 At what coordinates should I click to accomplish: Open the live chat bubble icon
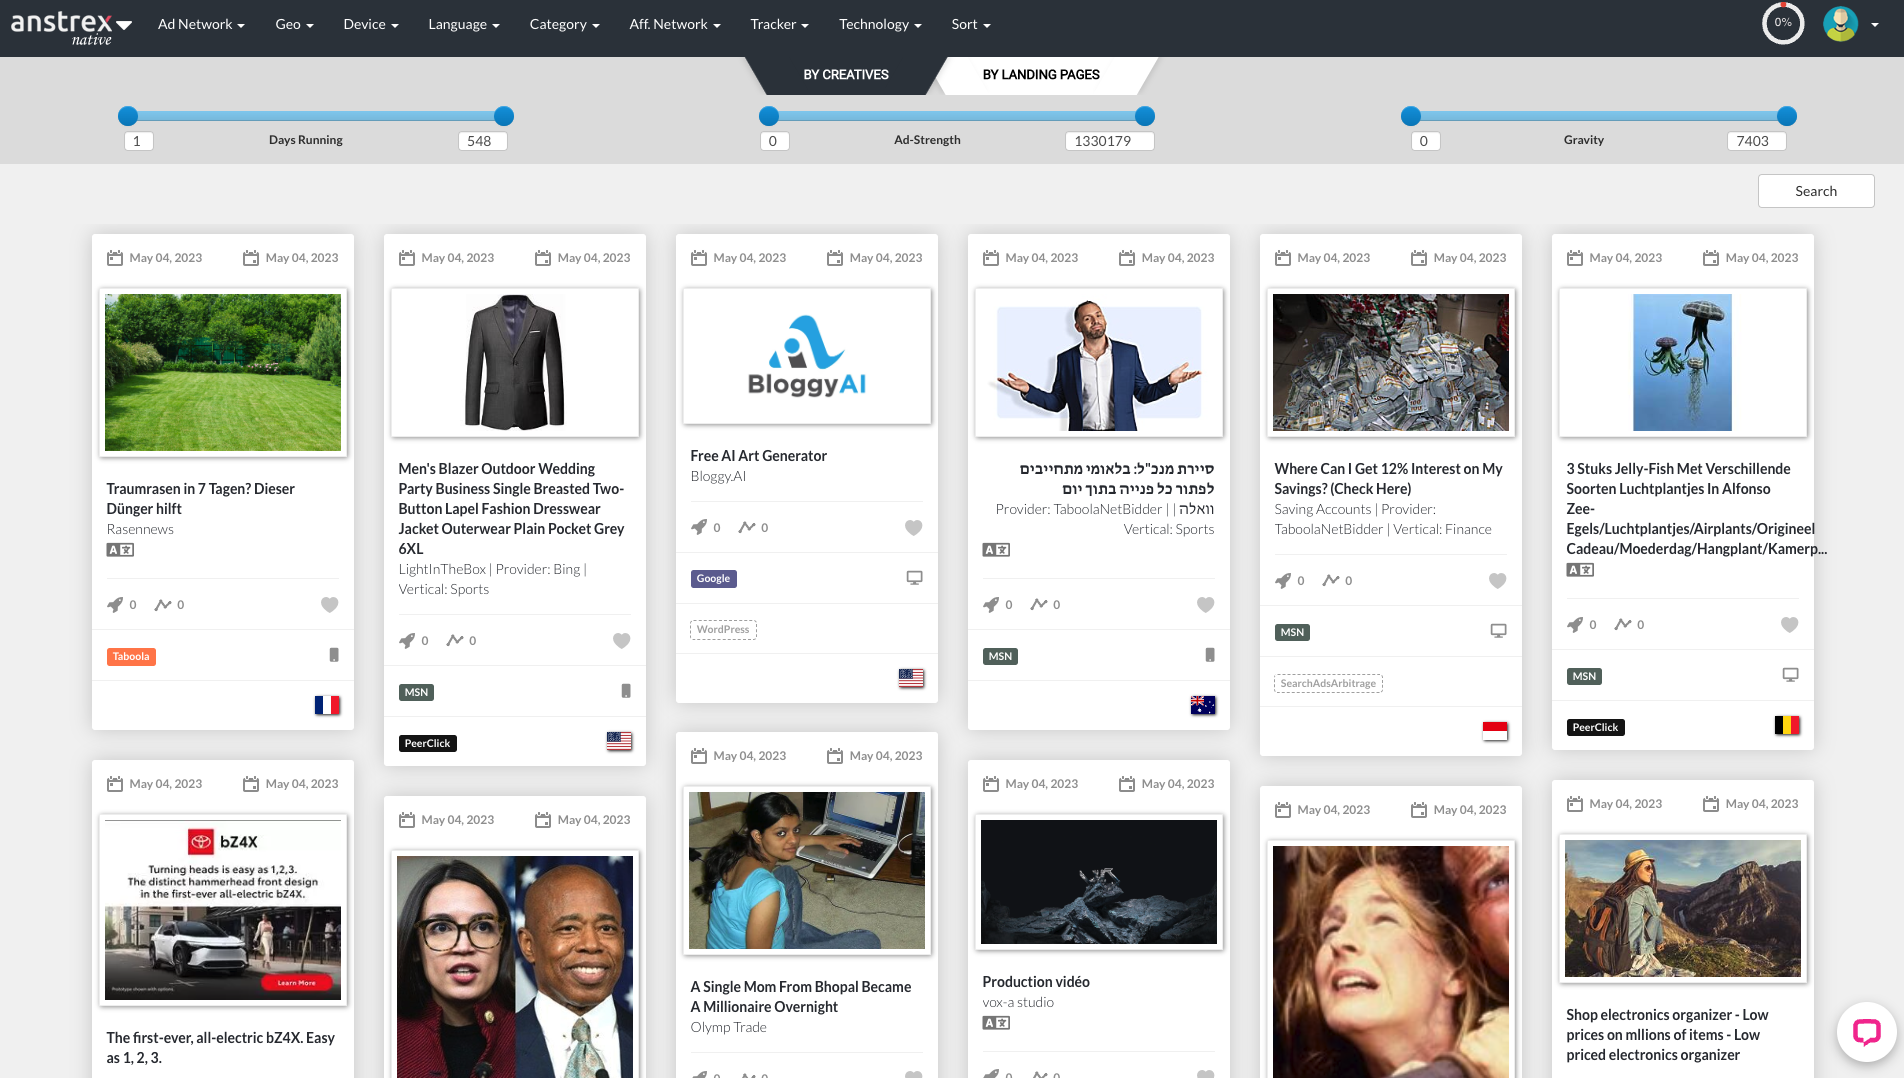(1867, 1032)
